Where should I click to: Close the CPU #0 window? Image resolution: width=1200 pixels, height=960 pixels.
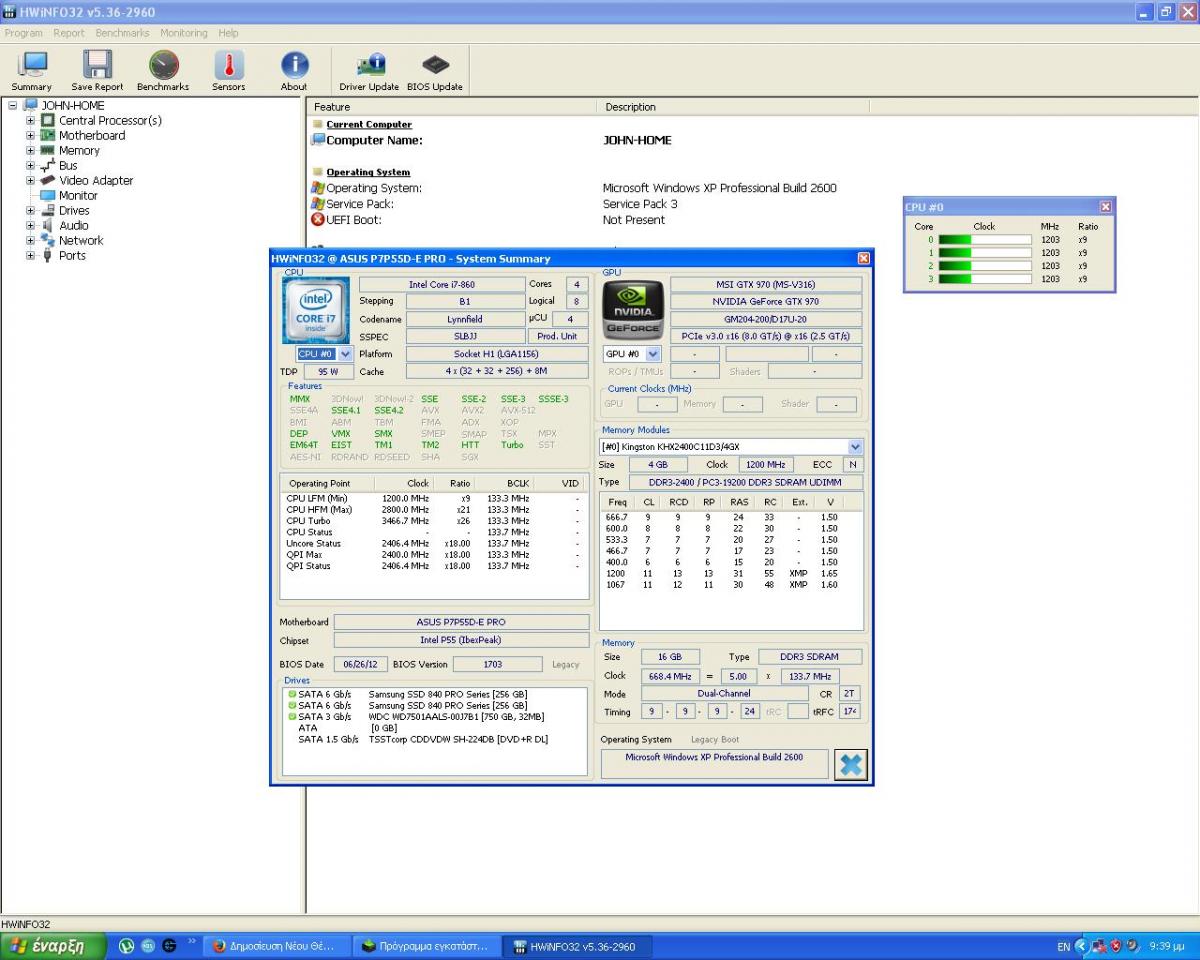(x=1105, y=207)
